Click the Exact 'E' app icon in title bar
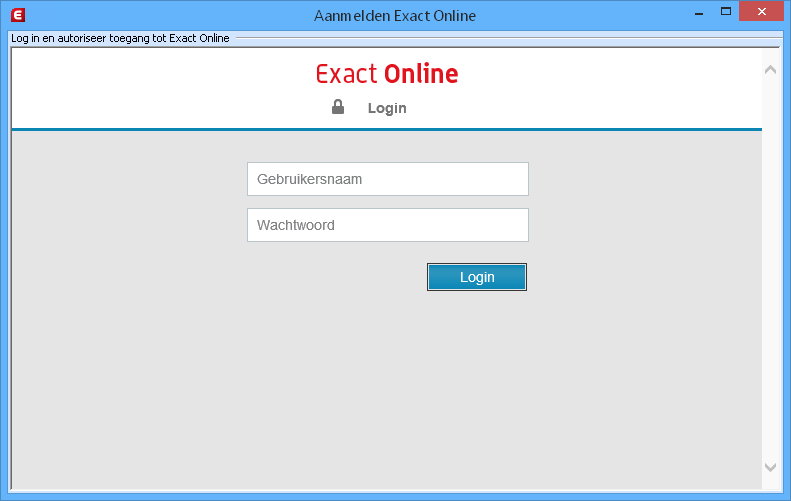791x501 pixels. pos(18,15)
